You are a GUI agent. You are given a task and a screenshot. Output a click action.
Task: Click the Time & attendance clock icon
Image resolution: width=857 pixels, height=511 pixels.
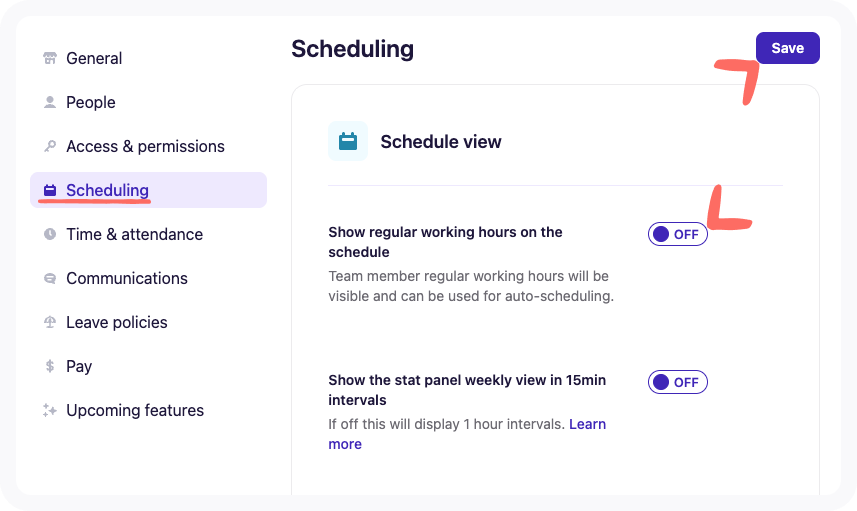click(50, 234)
